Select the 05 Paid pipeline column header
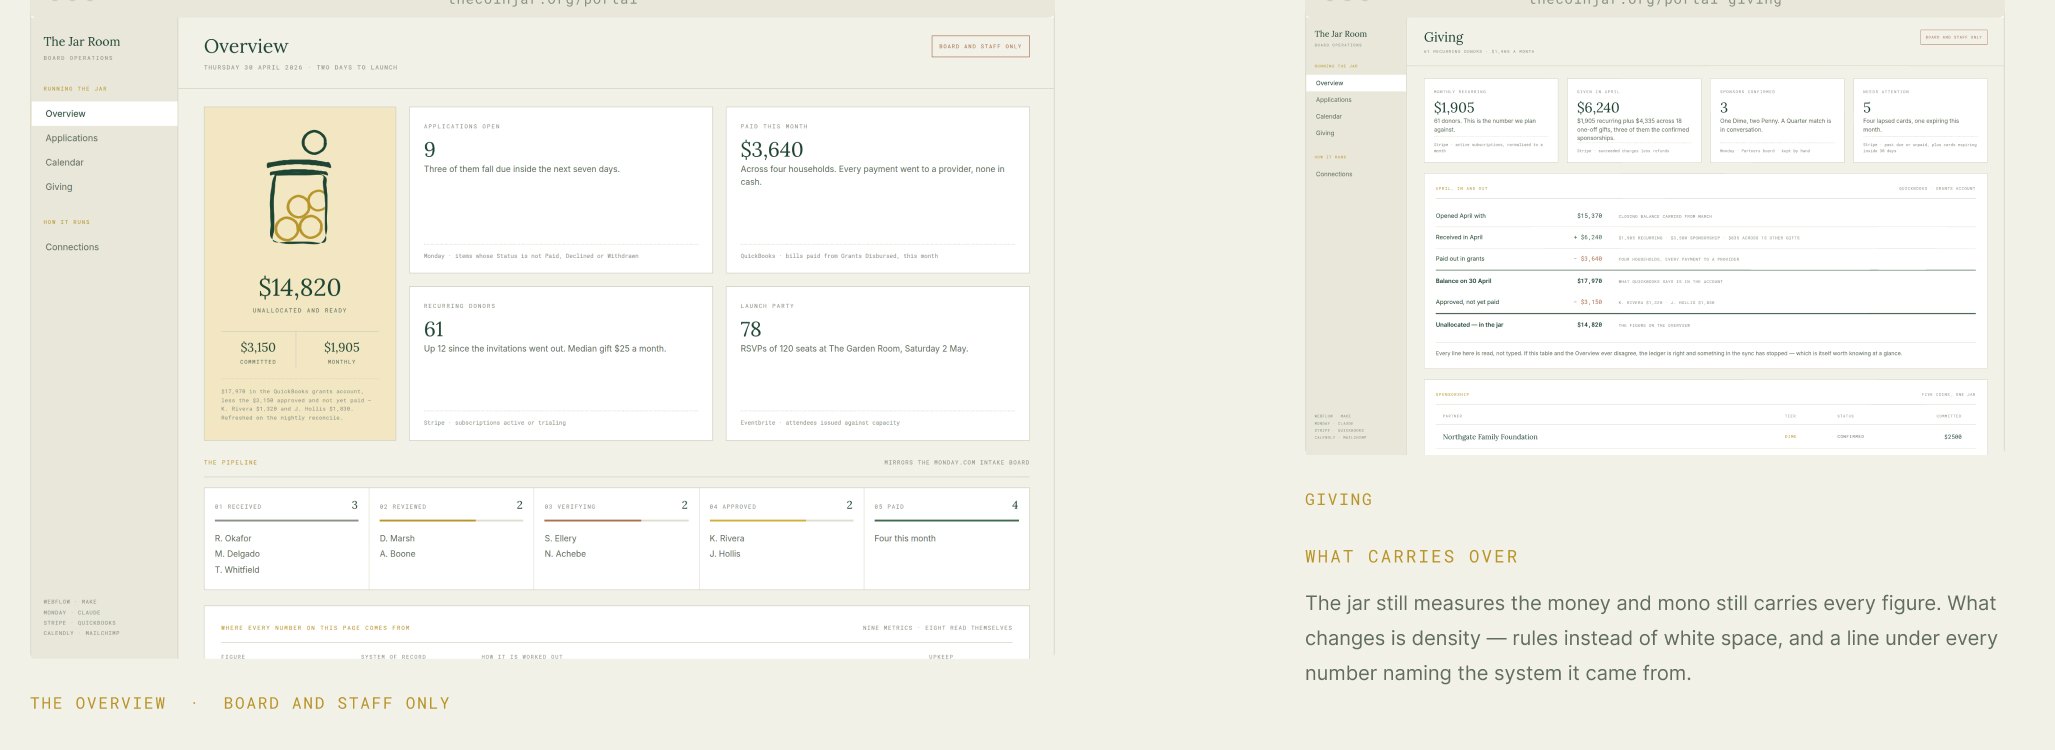2055x750 pixels. click(x=946, y=506)
